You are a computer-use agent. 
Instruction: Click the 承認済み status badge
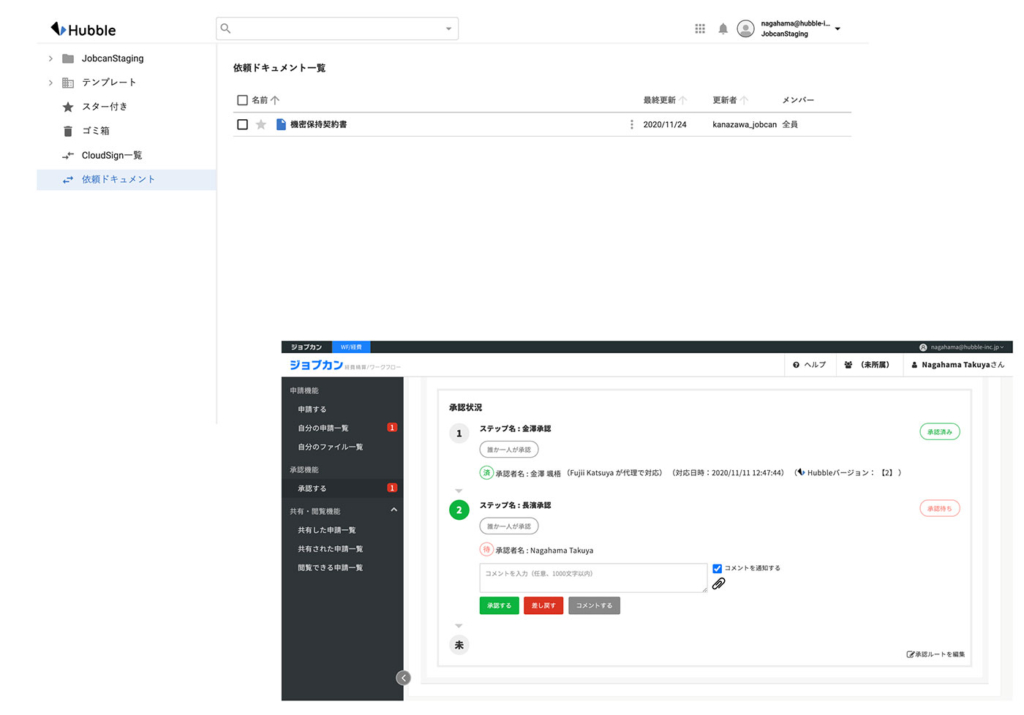940,432
